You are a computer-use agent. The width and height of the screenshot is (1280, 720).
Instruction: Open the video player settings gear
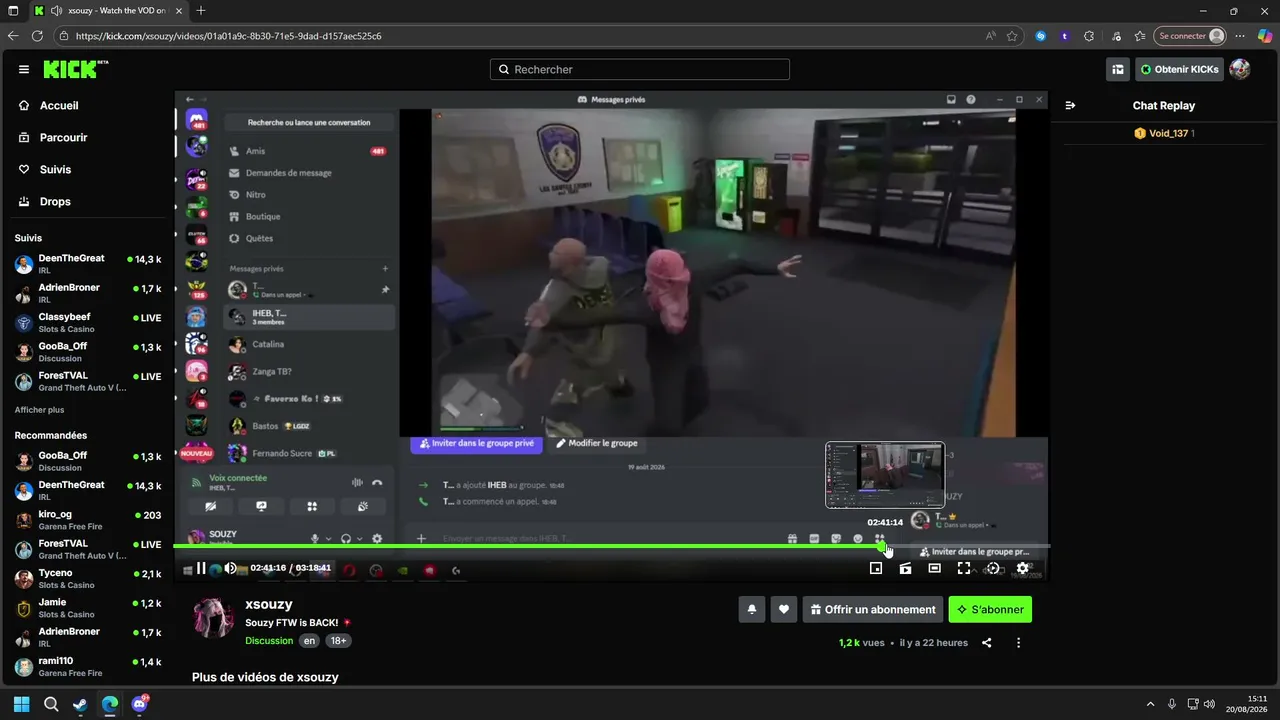click(1022, 568)
